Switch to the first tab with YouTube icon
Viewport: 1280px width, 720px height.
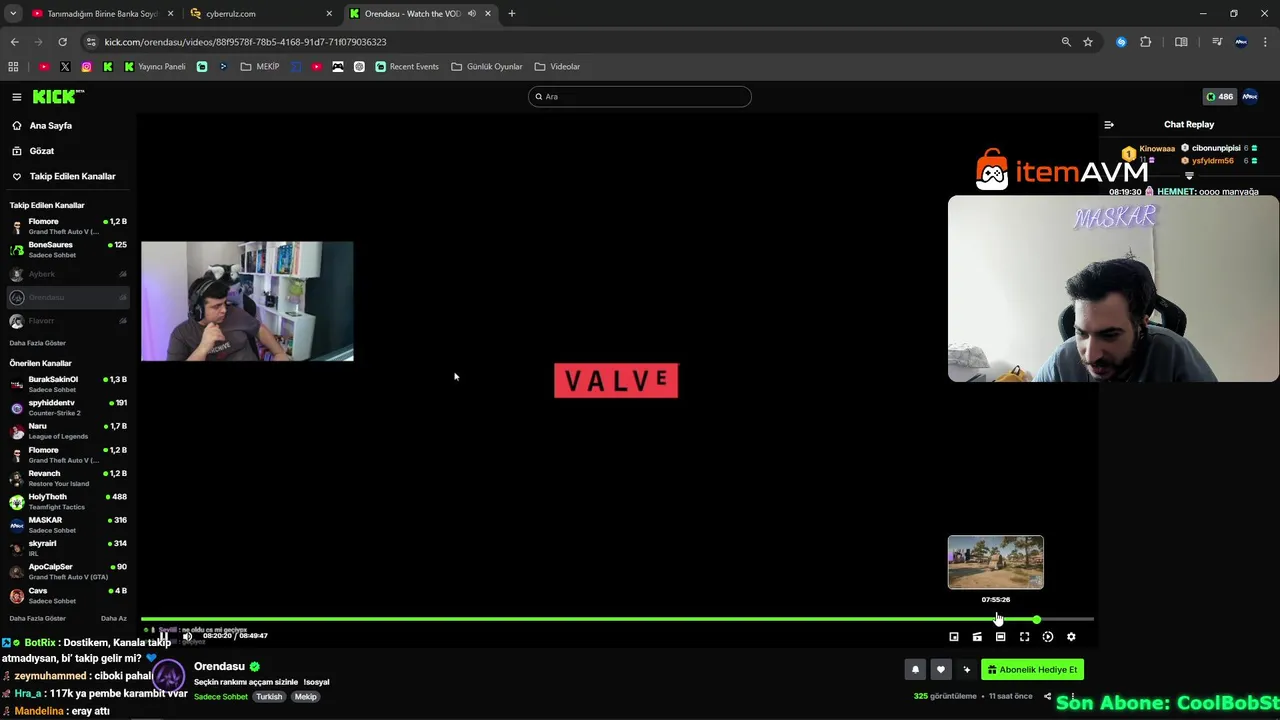pos(101,14)
